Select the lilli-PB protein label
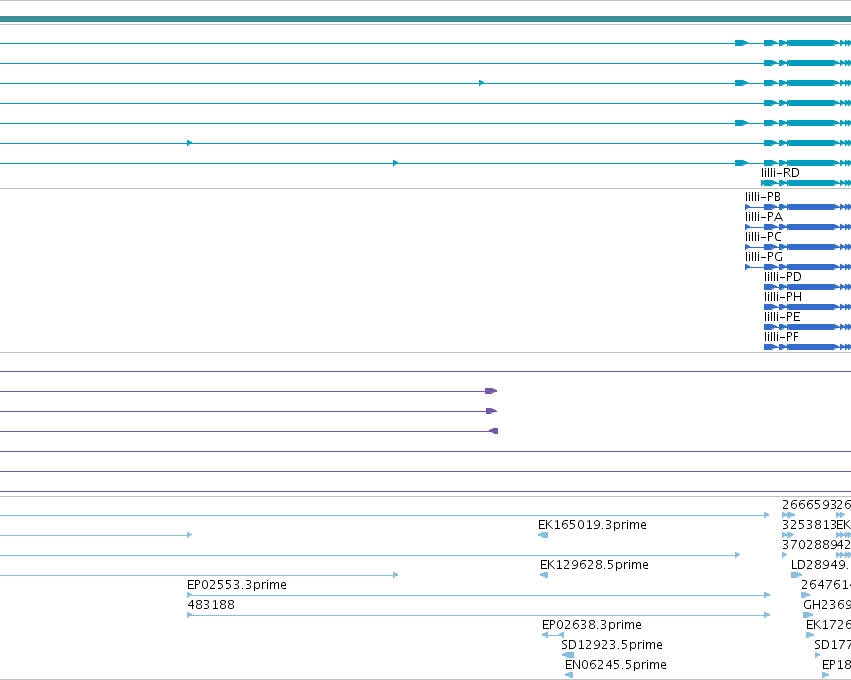Screen dimensions: 851x680 point(763,196)
